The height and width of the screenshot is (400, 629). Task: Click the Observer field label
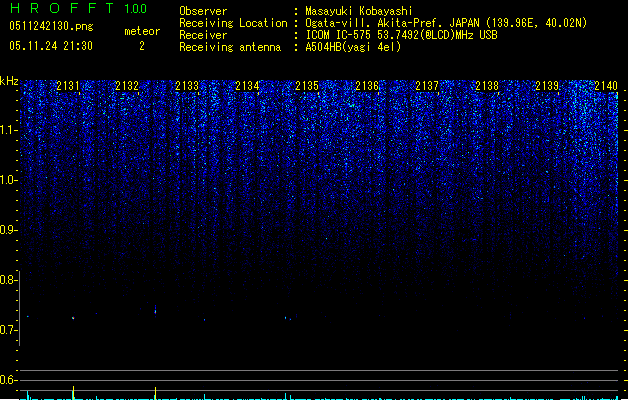coord(203,11)
